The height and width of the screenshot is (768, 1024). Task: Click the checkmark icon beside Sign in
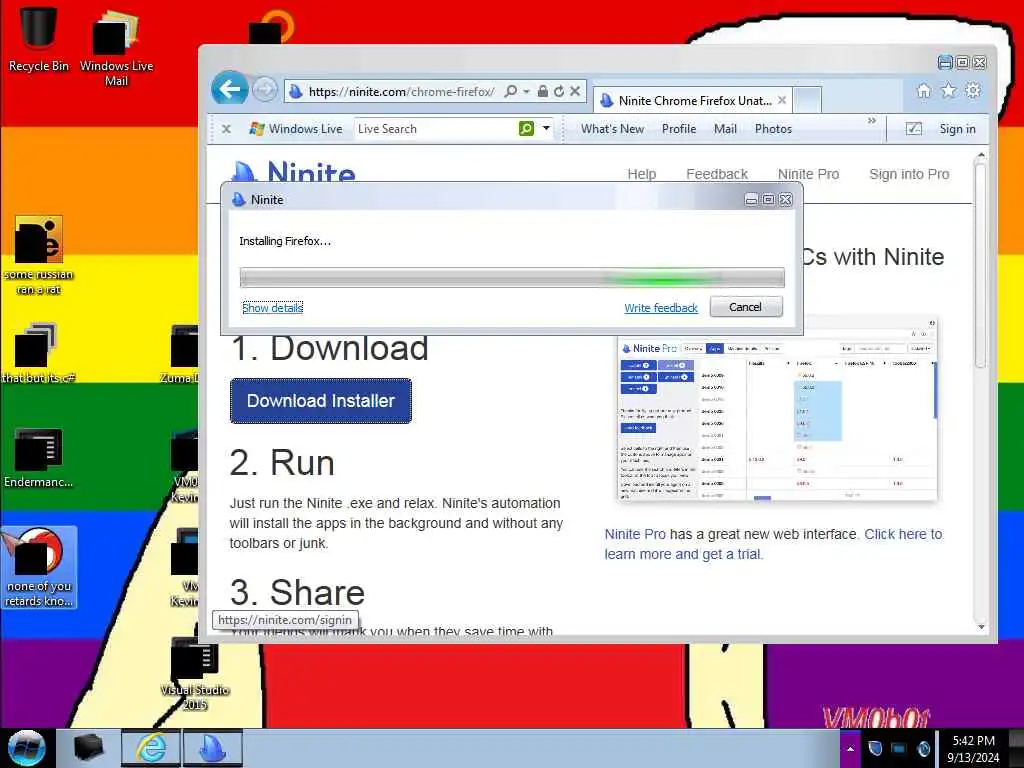point(914,129)
